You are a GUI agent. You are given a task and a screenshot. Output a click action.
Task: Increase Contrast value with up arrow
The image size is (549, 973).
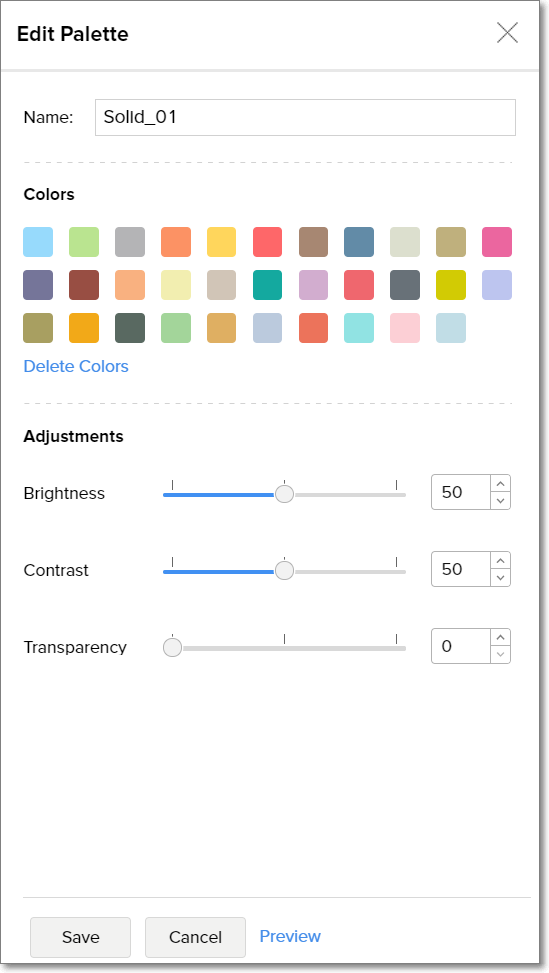coord(501,561)
